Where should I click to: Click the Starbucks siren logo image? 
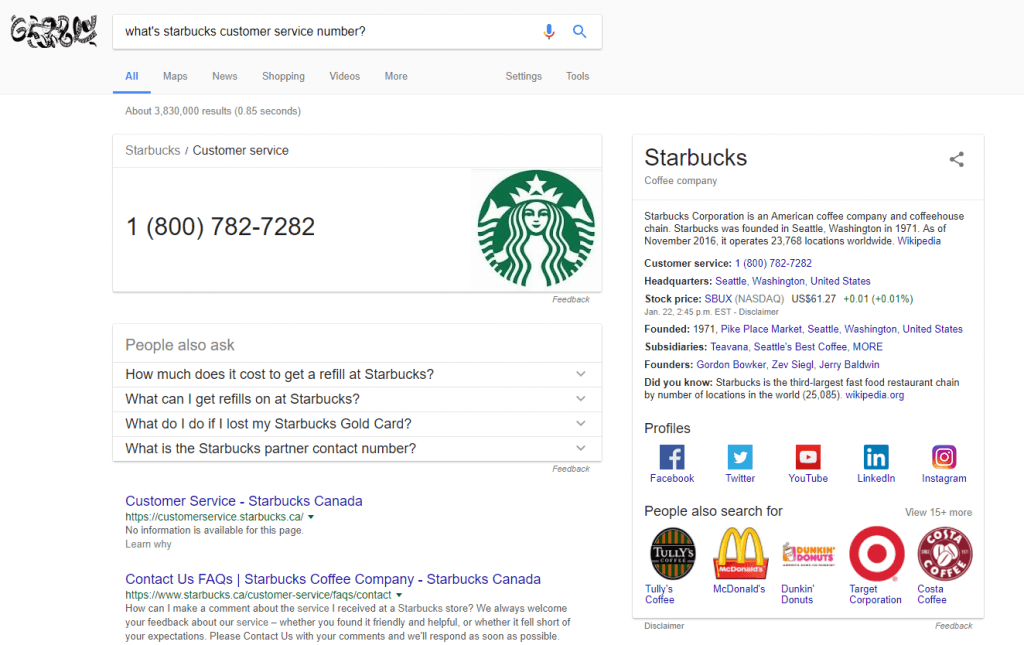(536, 228)
